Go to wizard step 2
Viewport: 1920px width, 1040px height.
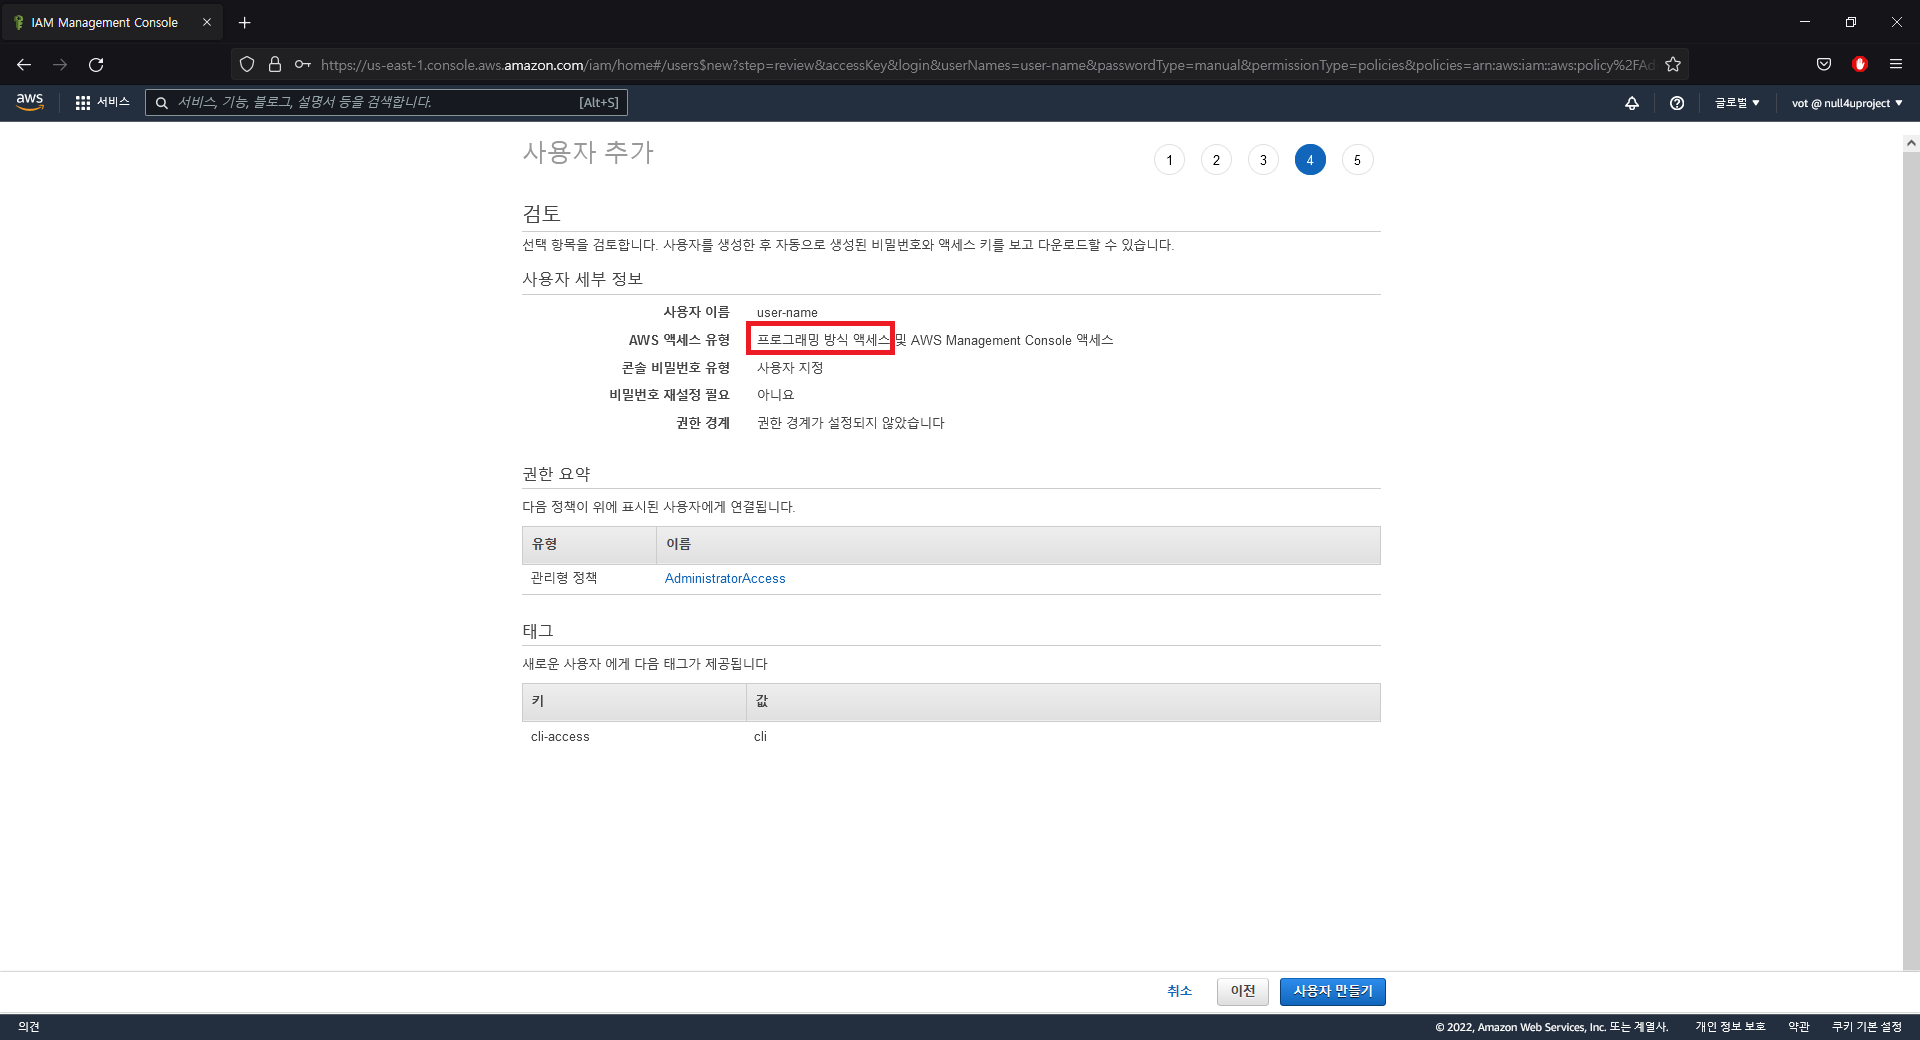click(1216, 160)
